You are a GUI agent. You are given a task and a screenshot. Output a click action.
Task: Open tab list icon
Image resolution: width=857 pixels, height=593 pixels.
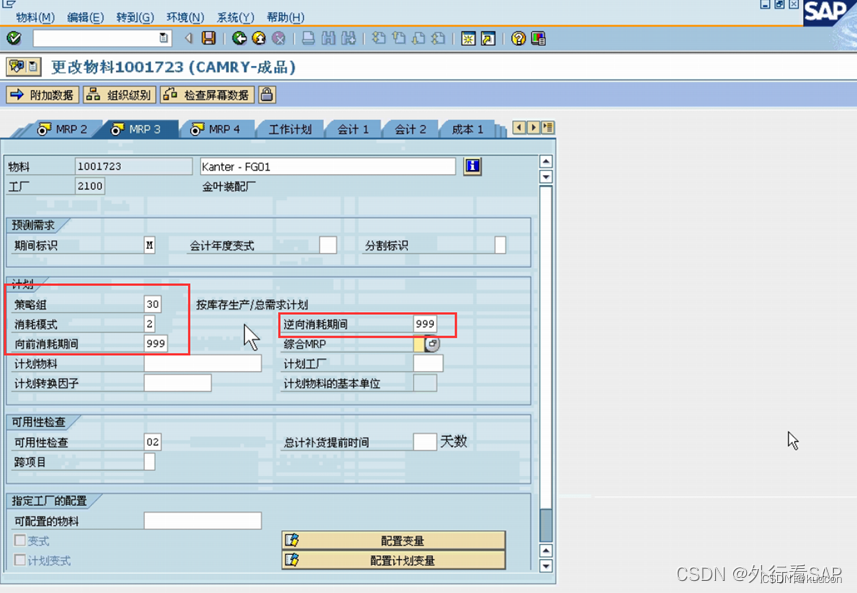click(548, 128)
